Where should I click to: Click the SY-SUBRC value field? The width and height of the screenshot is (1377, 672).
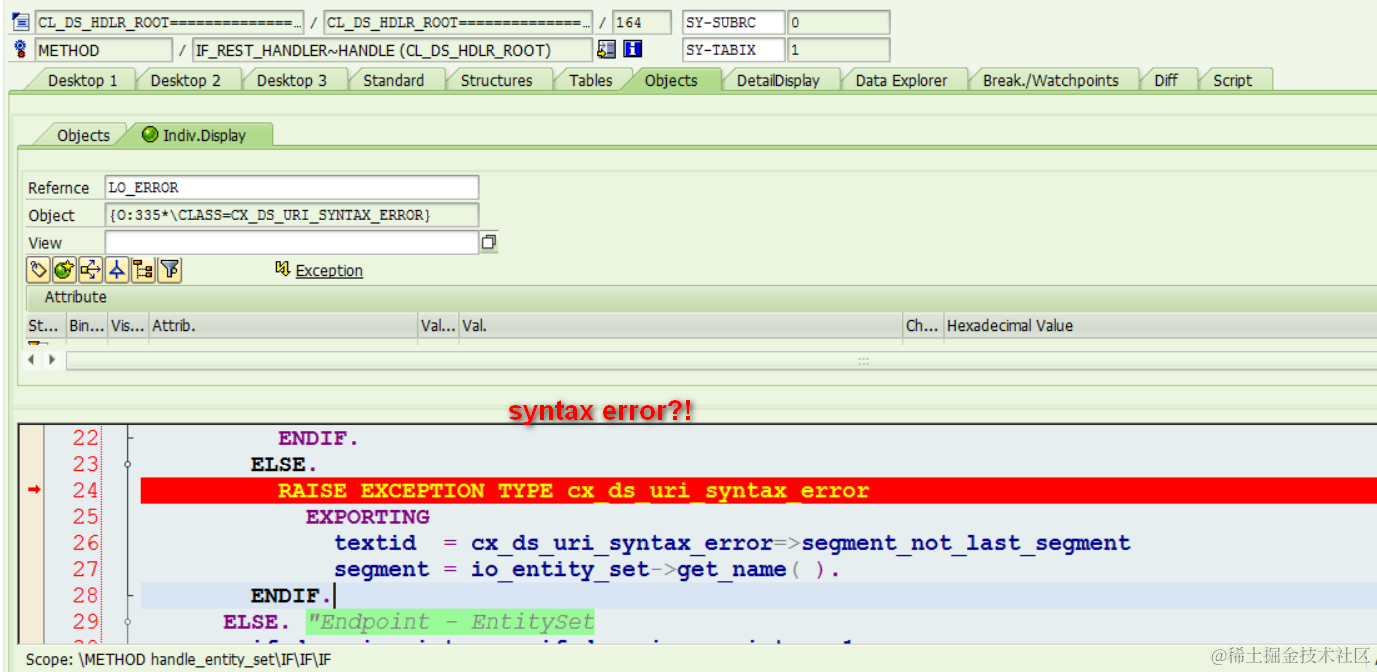point(838,22)
